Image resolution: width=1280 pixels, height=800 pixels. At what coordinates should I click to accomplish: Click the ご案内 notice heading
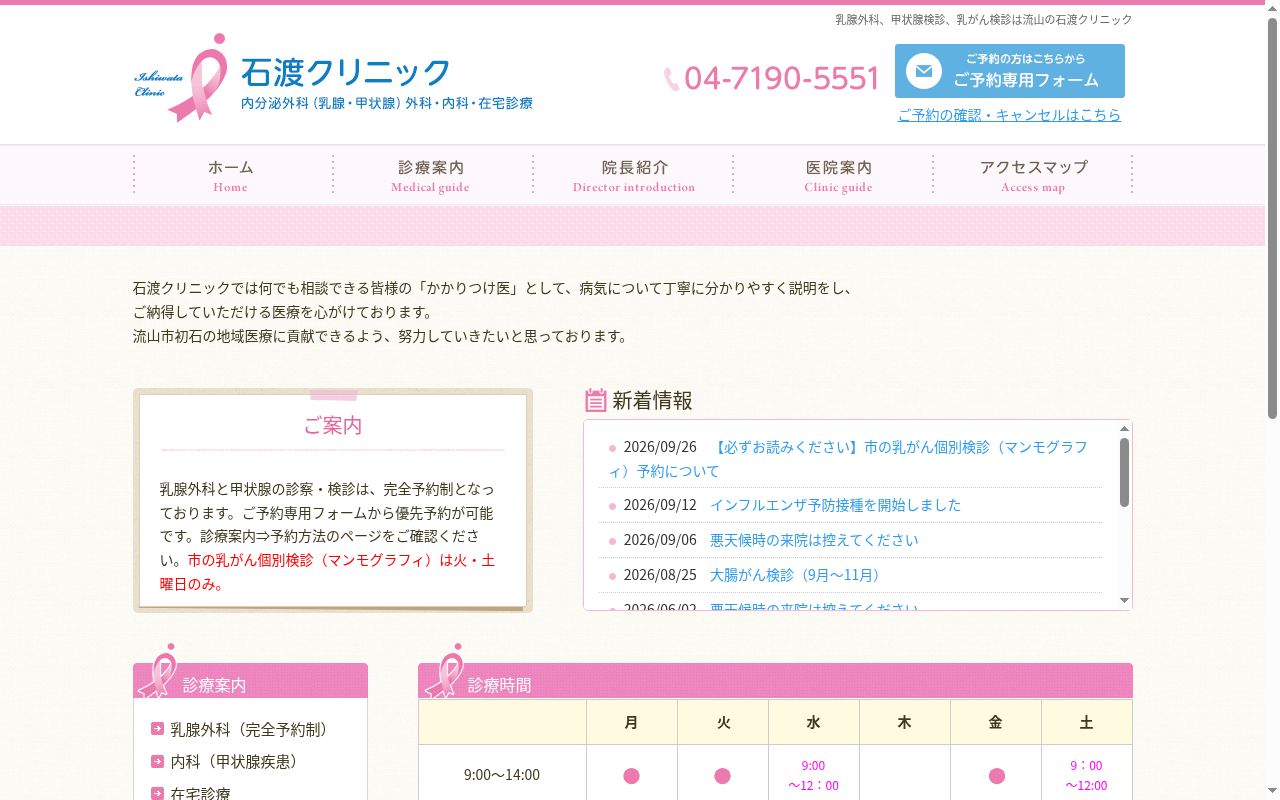pyautogui.click(x=333, y=425)
